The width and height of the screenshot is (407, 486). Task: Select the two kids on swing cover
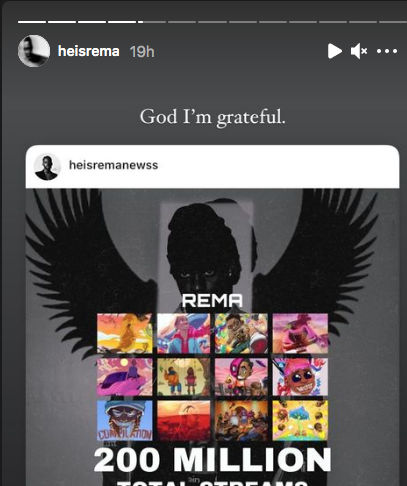pos(183,377)
